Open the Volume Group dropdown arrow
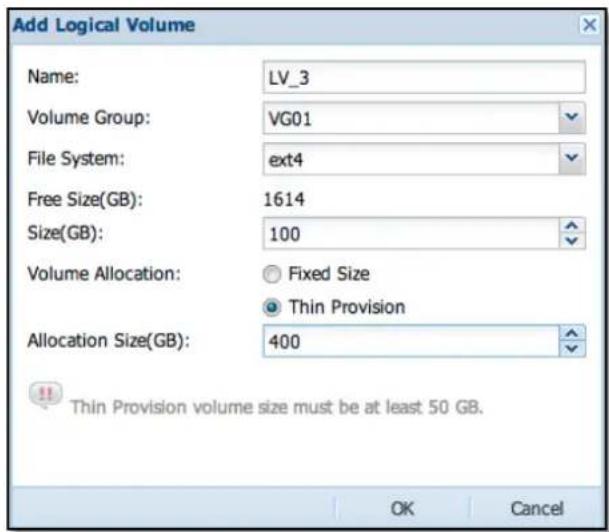 [572, 118]
